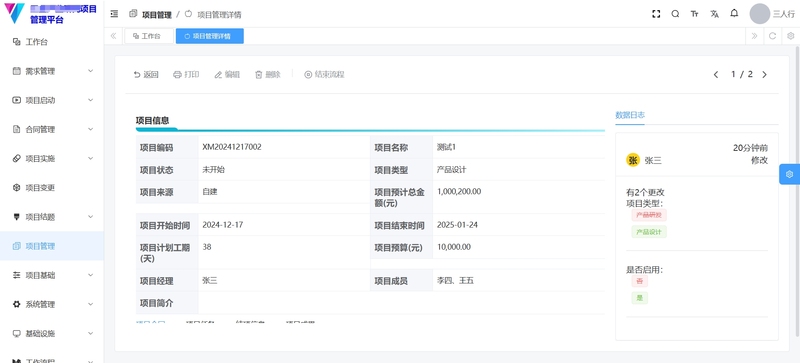This screenshot has width=800, height=363.
Task: Open the floating blue settings button
Action: (x=790, y=174)
